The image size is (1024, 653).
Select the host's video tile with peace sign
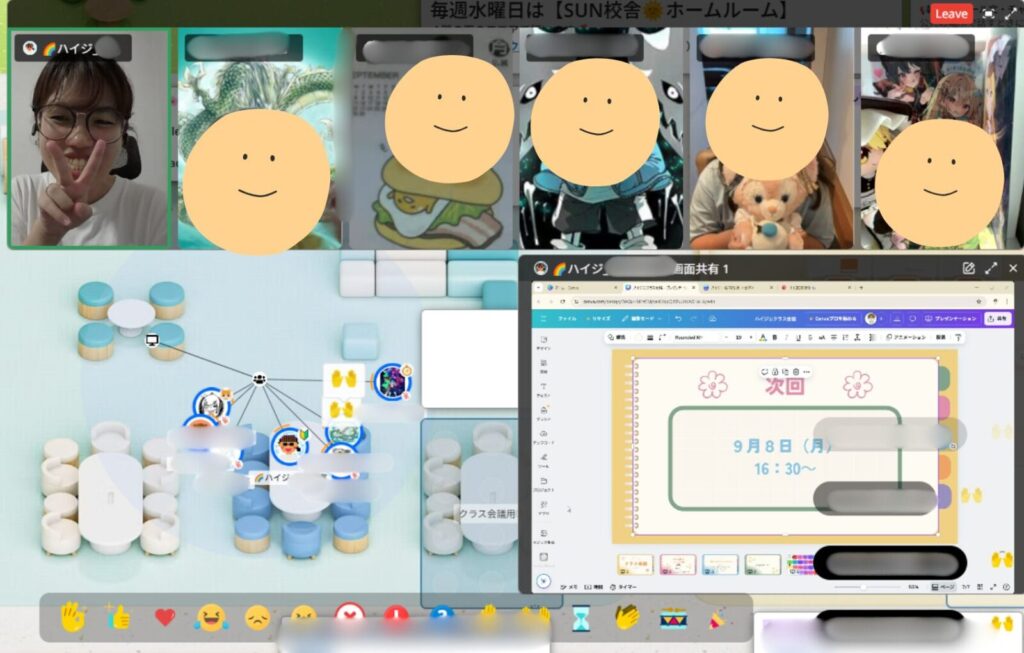point(89,138)
